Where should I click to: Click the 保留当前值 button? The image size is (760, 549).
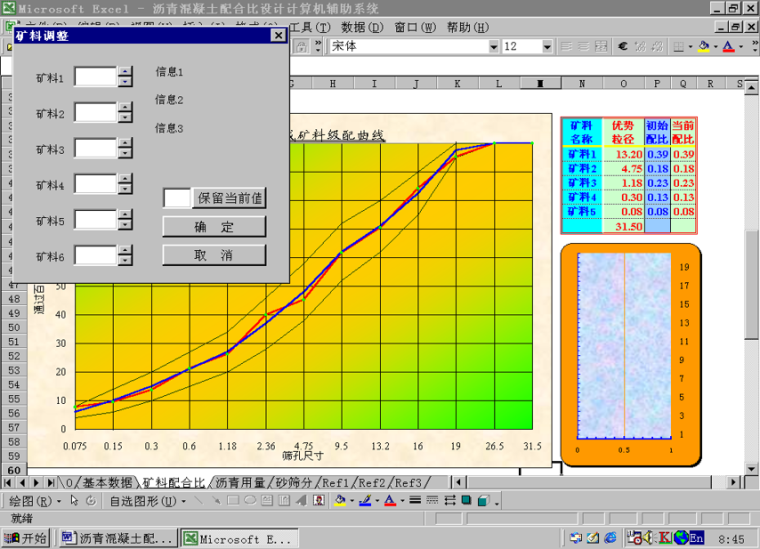(229, 198)
